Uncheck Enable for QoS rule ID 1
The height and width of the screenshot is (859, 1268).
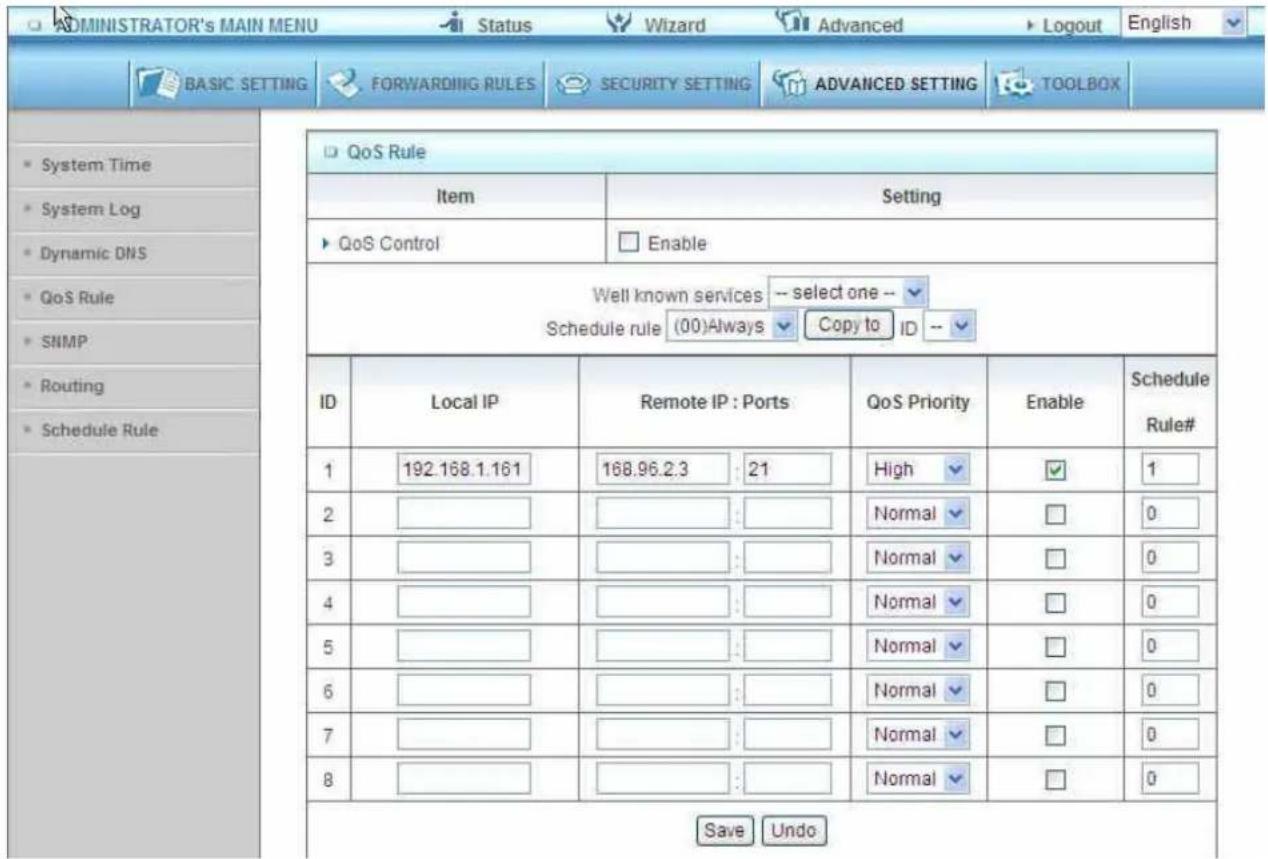point(1053,469)
